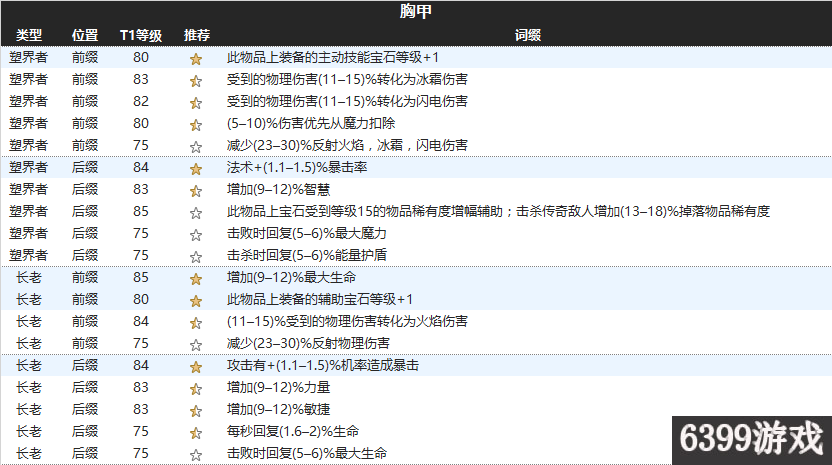The image size is (832, 465).
Task: Click star in 增加力量 row
Action: tap(196, 389)
